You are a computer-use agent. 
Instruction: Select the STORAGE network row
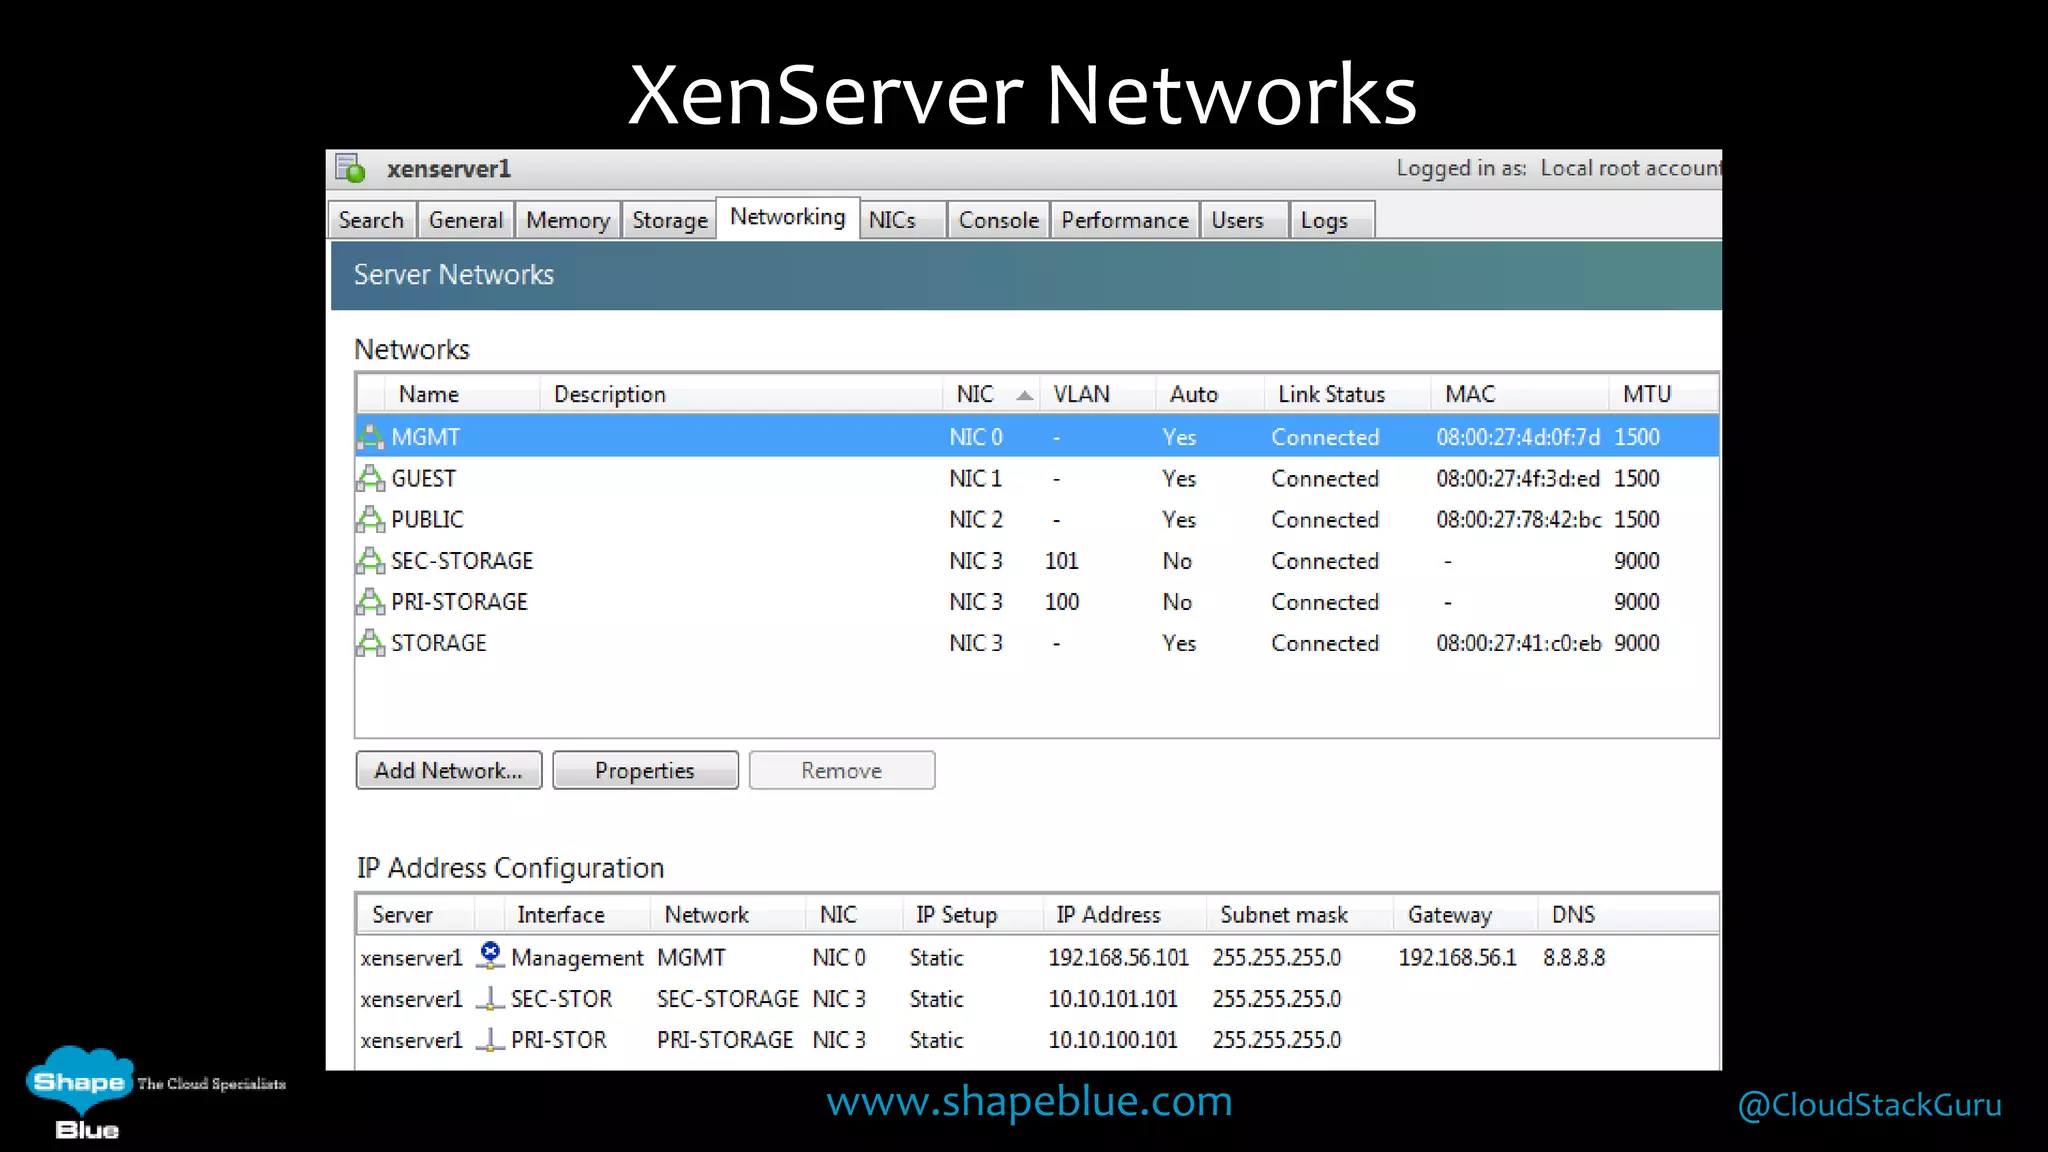coord(1037,643)
